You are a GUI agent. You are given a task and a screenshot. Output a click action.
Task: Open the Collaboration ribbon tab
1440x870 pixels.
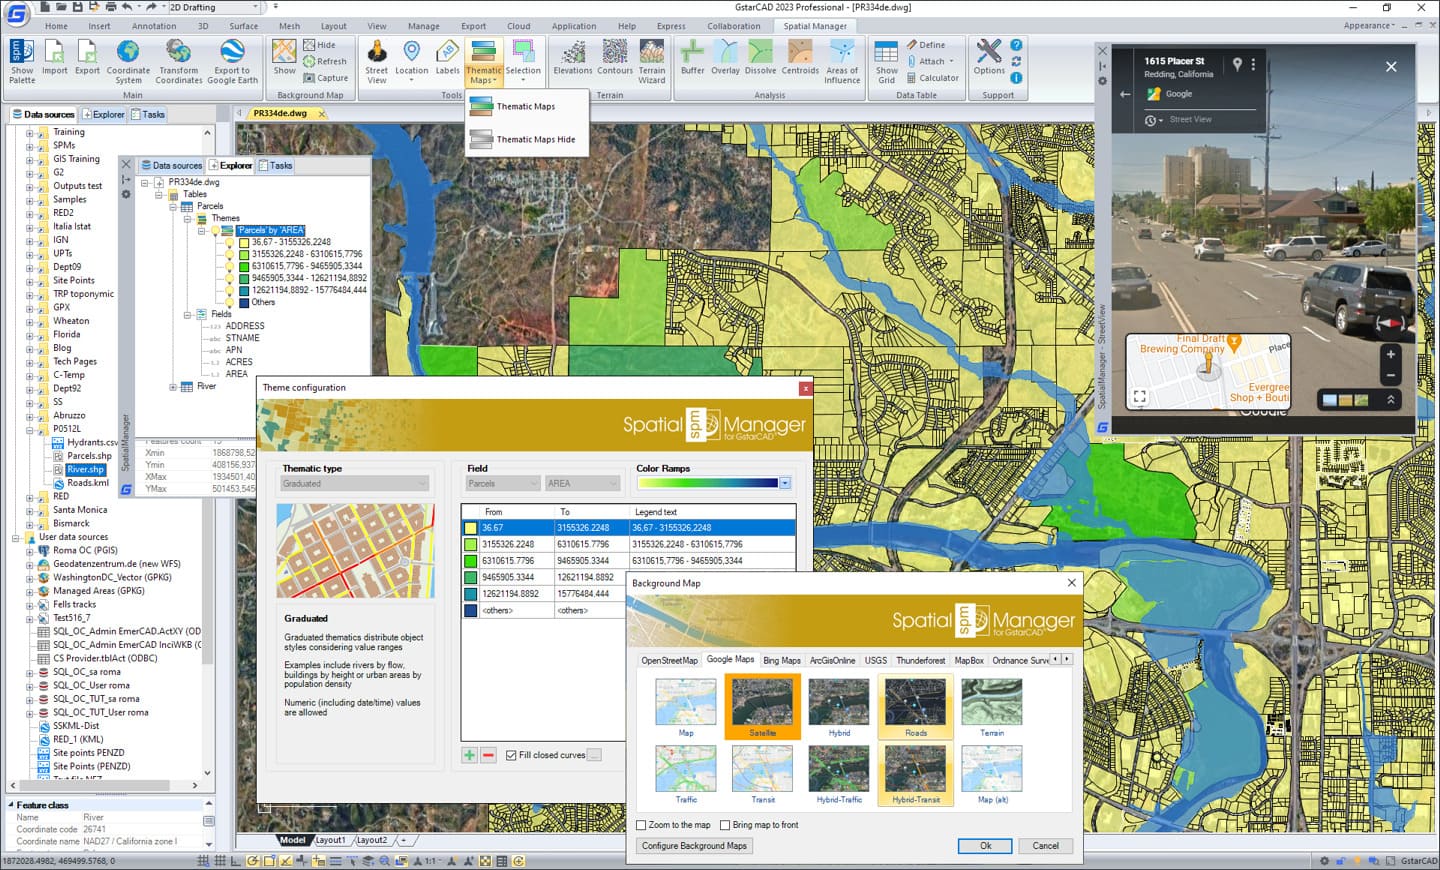(x=734, y=26)
